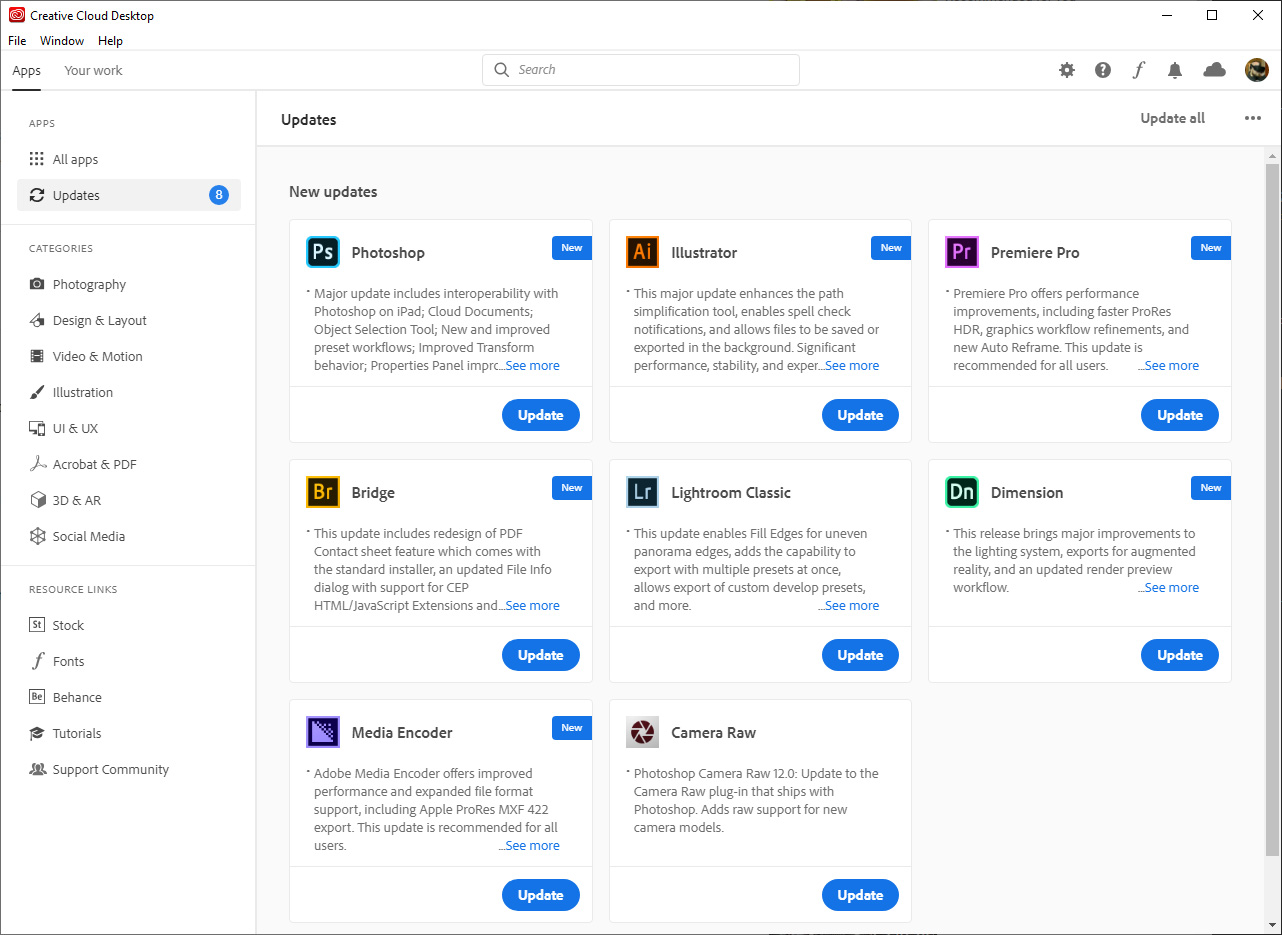Open the settings gear icon

1067,70
